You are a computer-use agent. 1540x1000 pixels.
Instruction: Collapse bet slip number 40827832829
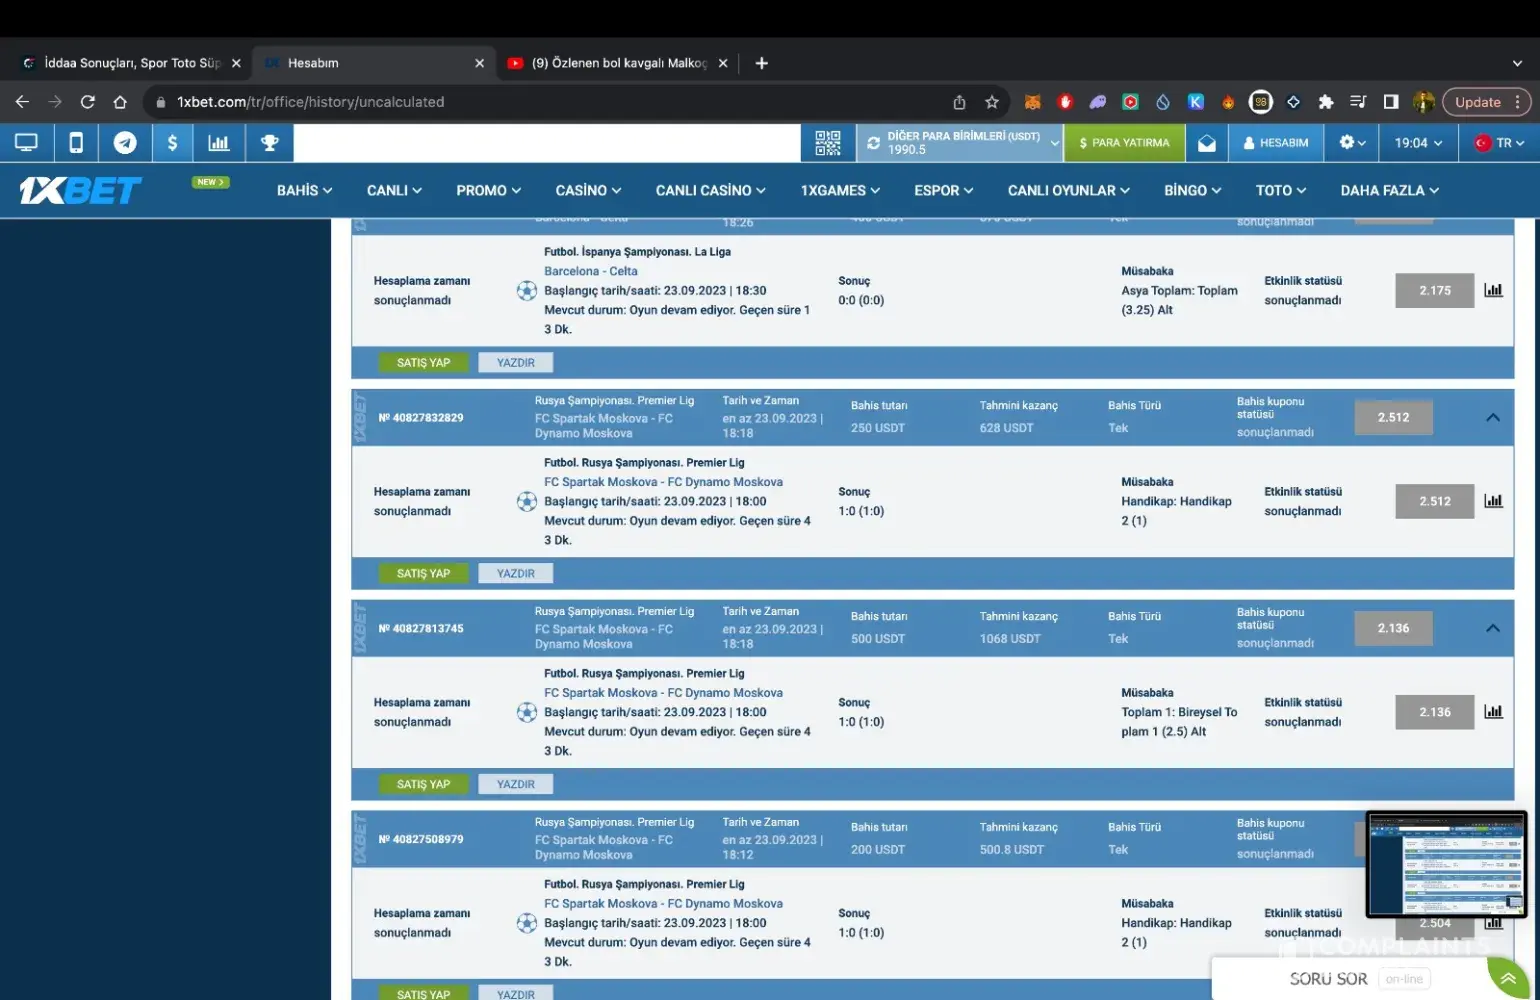[1492, 418]
